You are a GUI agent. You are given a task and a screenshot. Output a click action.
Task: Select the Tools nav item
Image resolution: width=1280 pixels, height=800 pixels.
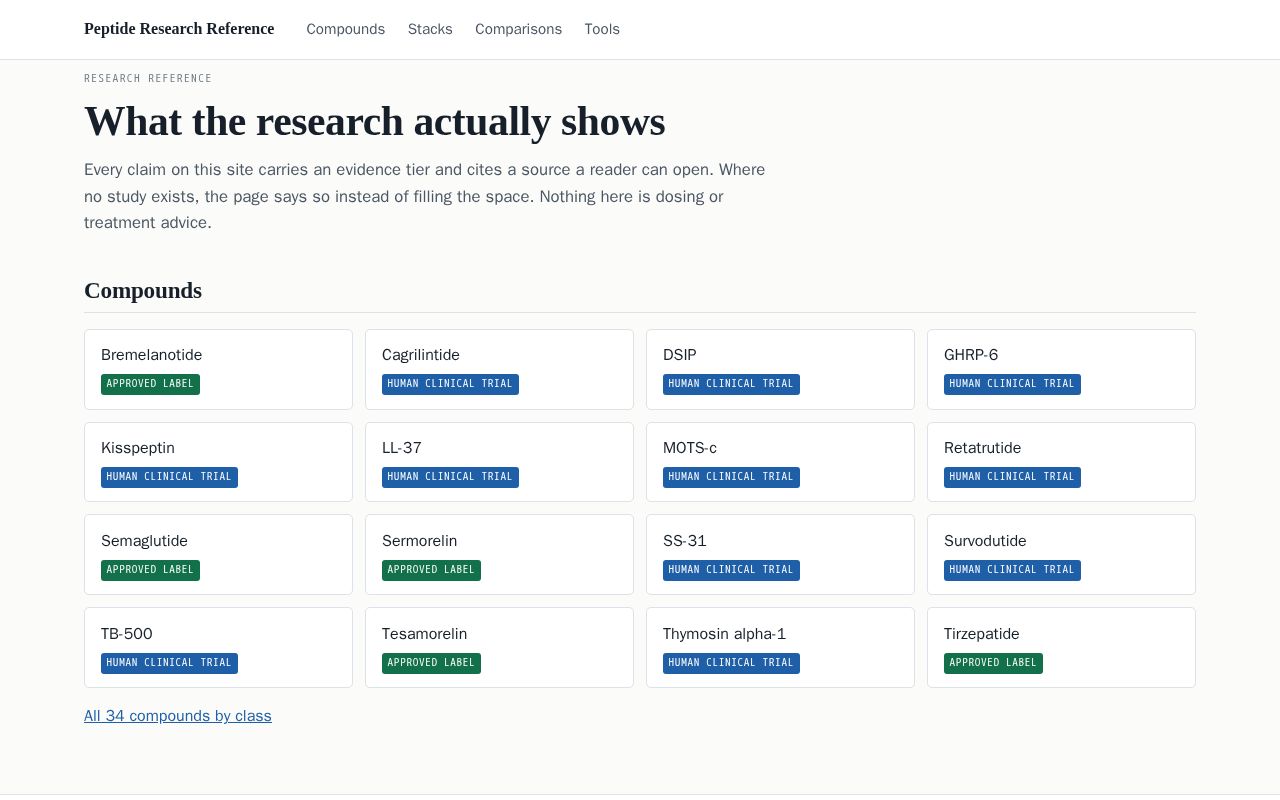pos(602,29)
